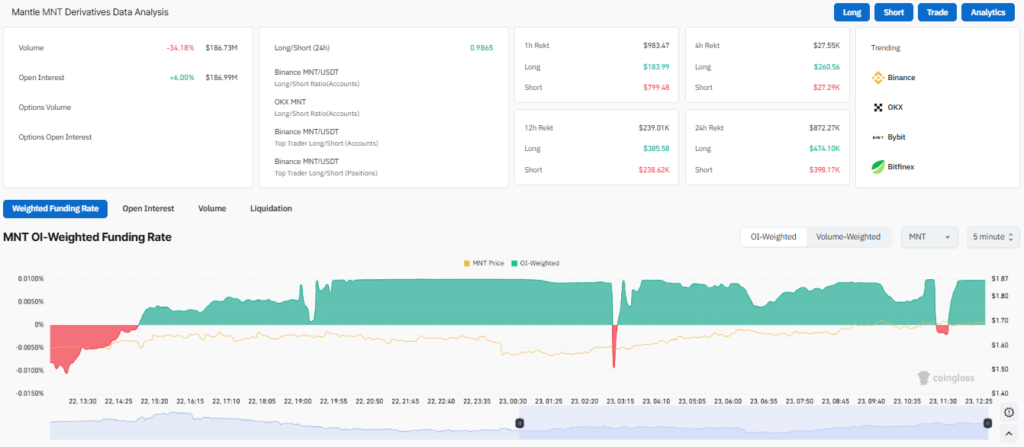Open the 5 minute interval selector
Viewport: 1024px width, 447px height.
(x=994, y=237)
